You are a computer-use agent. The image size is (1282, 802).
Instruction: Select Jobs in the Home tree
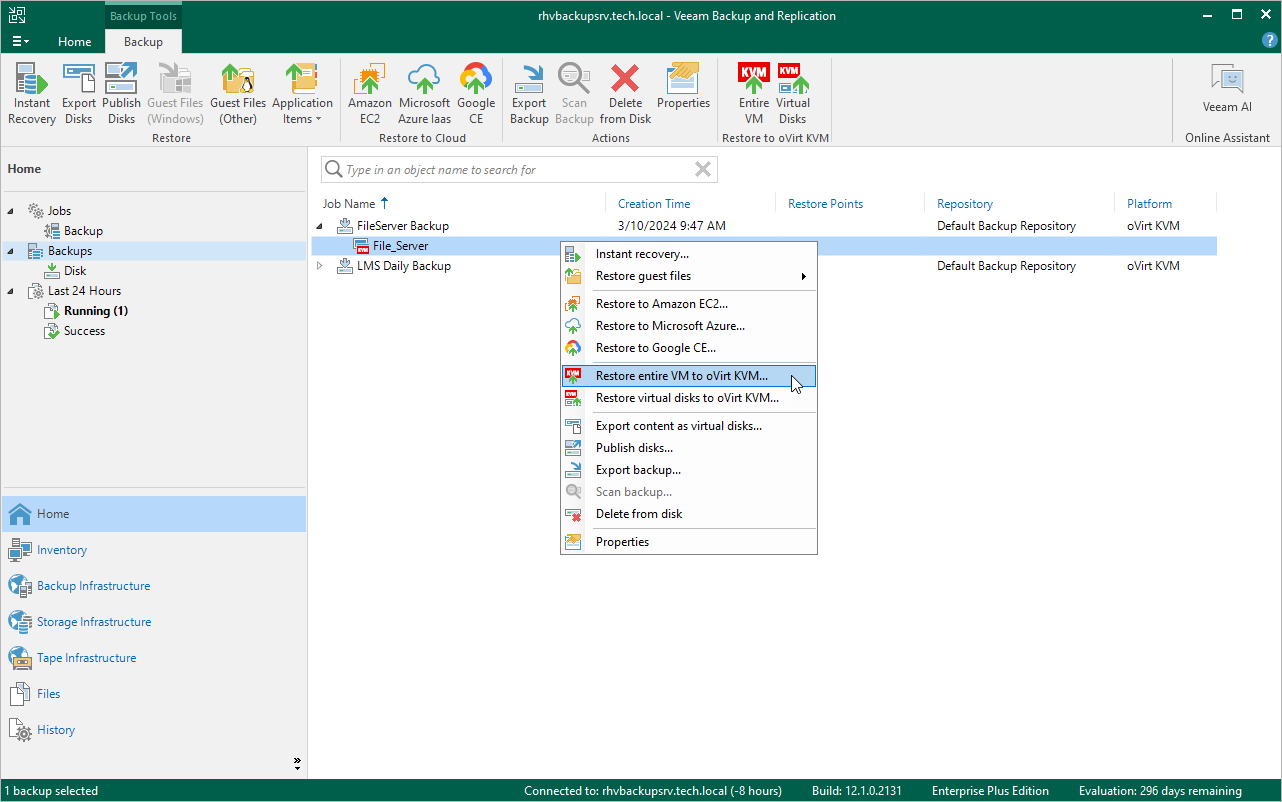pyautogui.click(x=59, y=211)
